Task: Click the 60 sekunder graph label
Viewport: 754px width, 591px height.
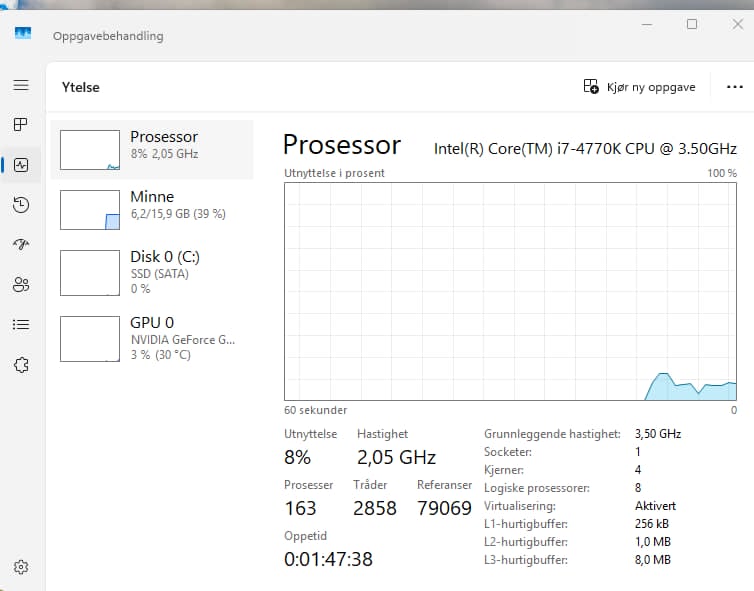Action: [x=315, y=410]
